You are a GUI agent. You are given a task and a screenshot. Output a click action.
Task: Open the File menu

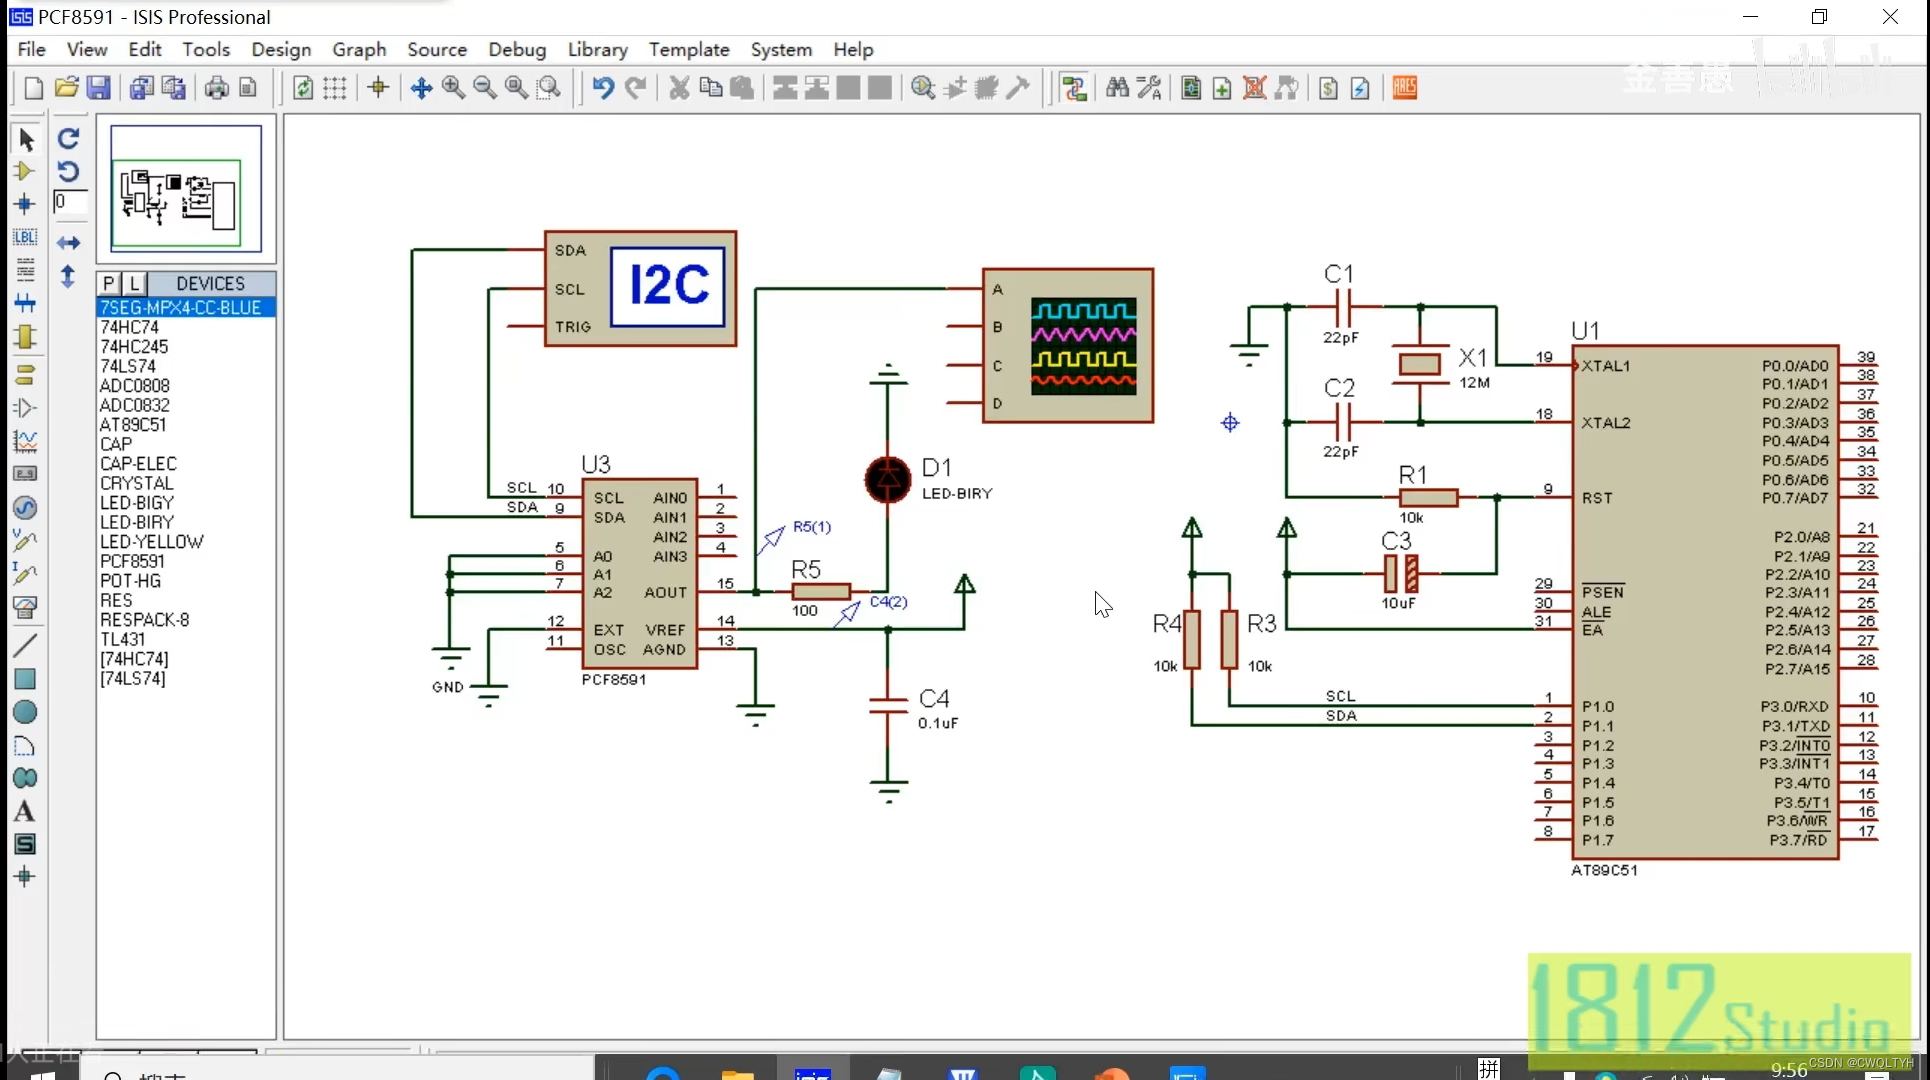click(x=30, y=49)
